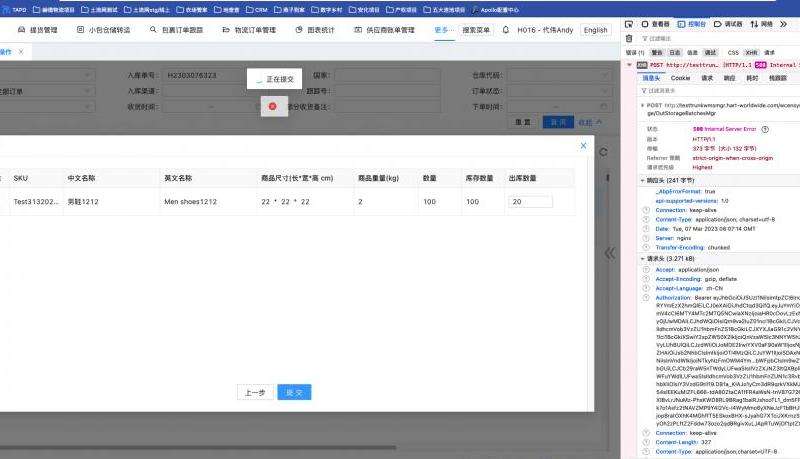
Task: Expand the 更多 menu
Action: [x=444, y=30]
